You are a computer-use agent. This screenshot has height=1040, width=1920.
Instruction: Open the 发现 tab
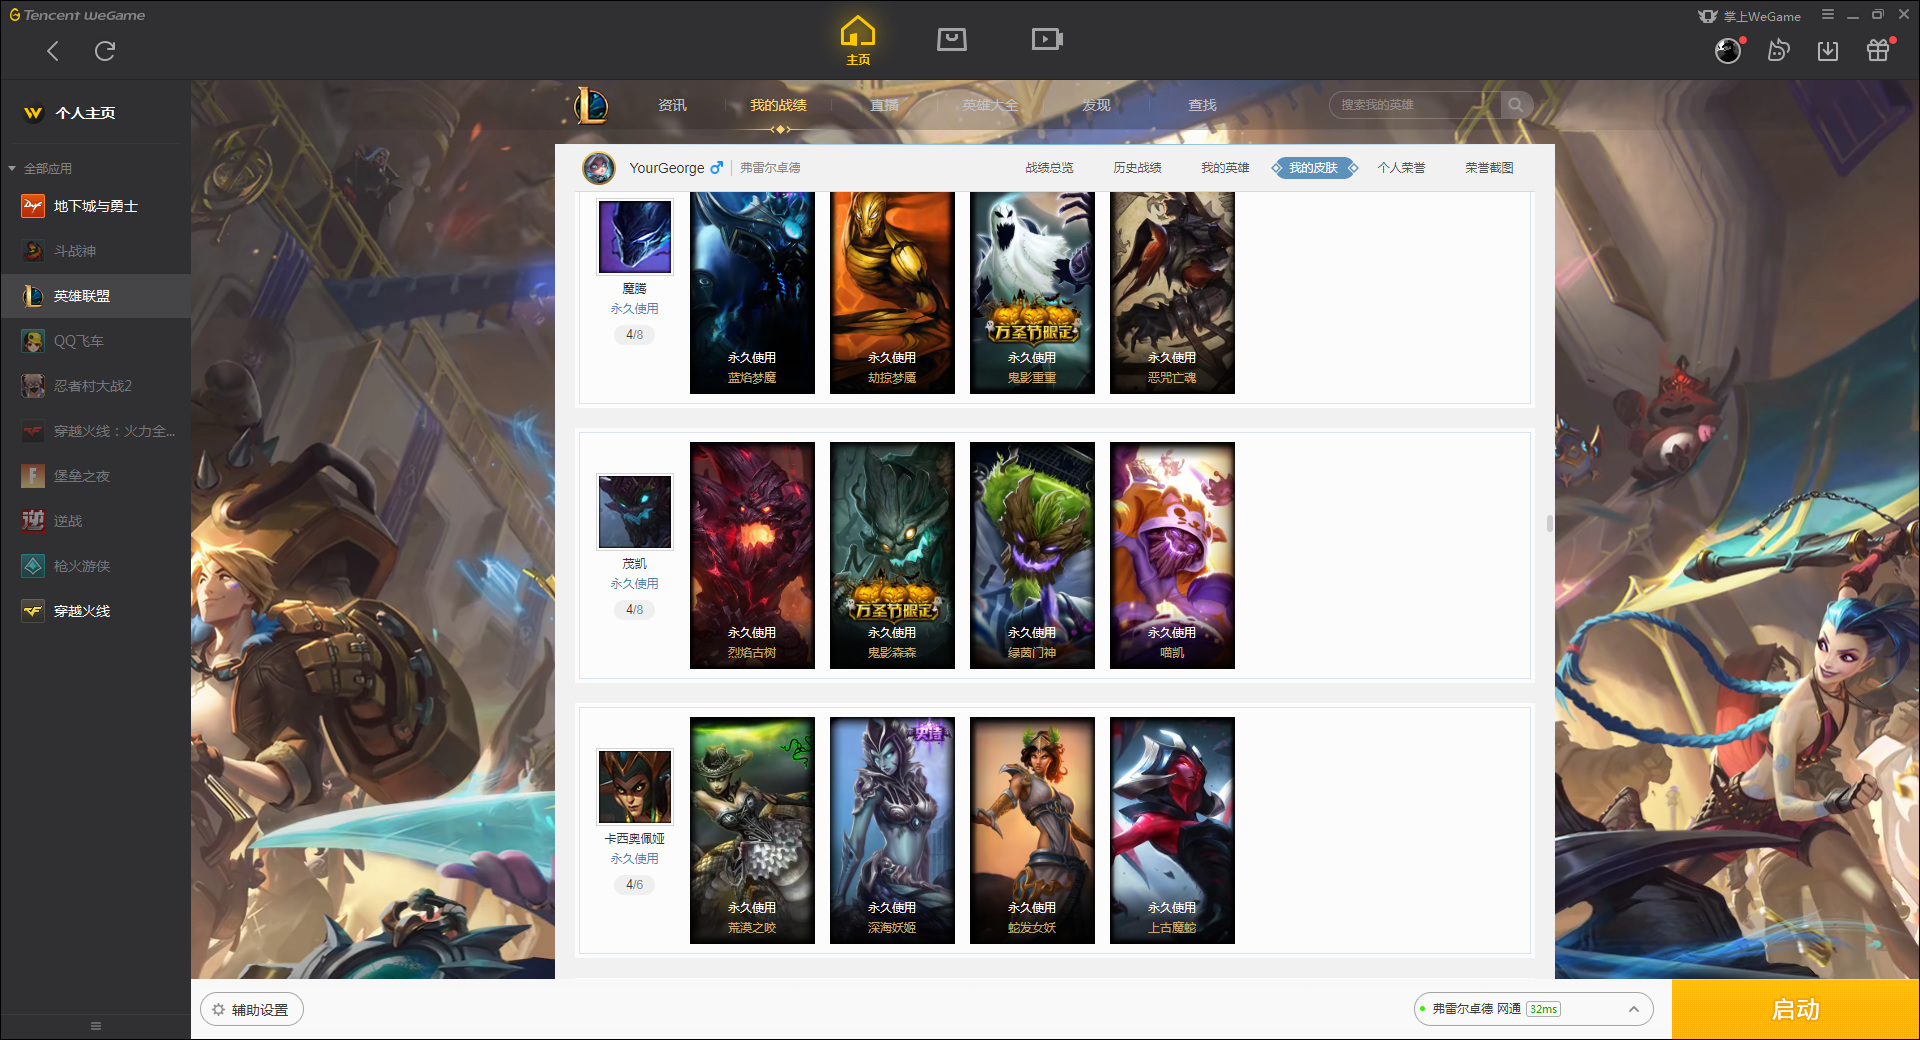[x=1096, y=105]
